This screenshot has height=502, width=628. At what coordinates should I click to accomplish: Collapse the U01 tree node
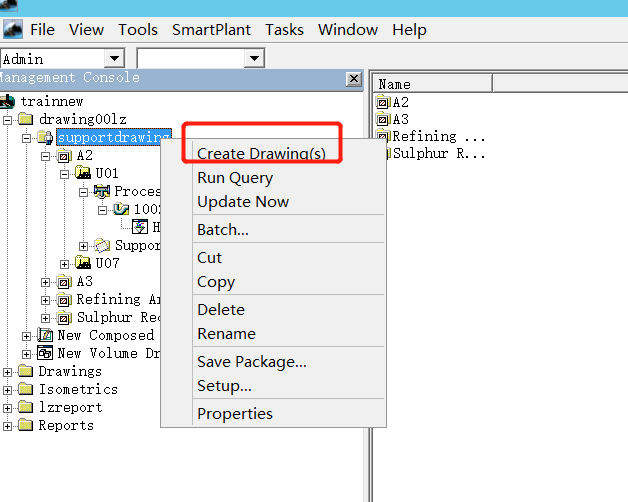pyautogui.click(x=64, y=174)
